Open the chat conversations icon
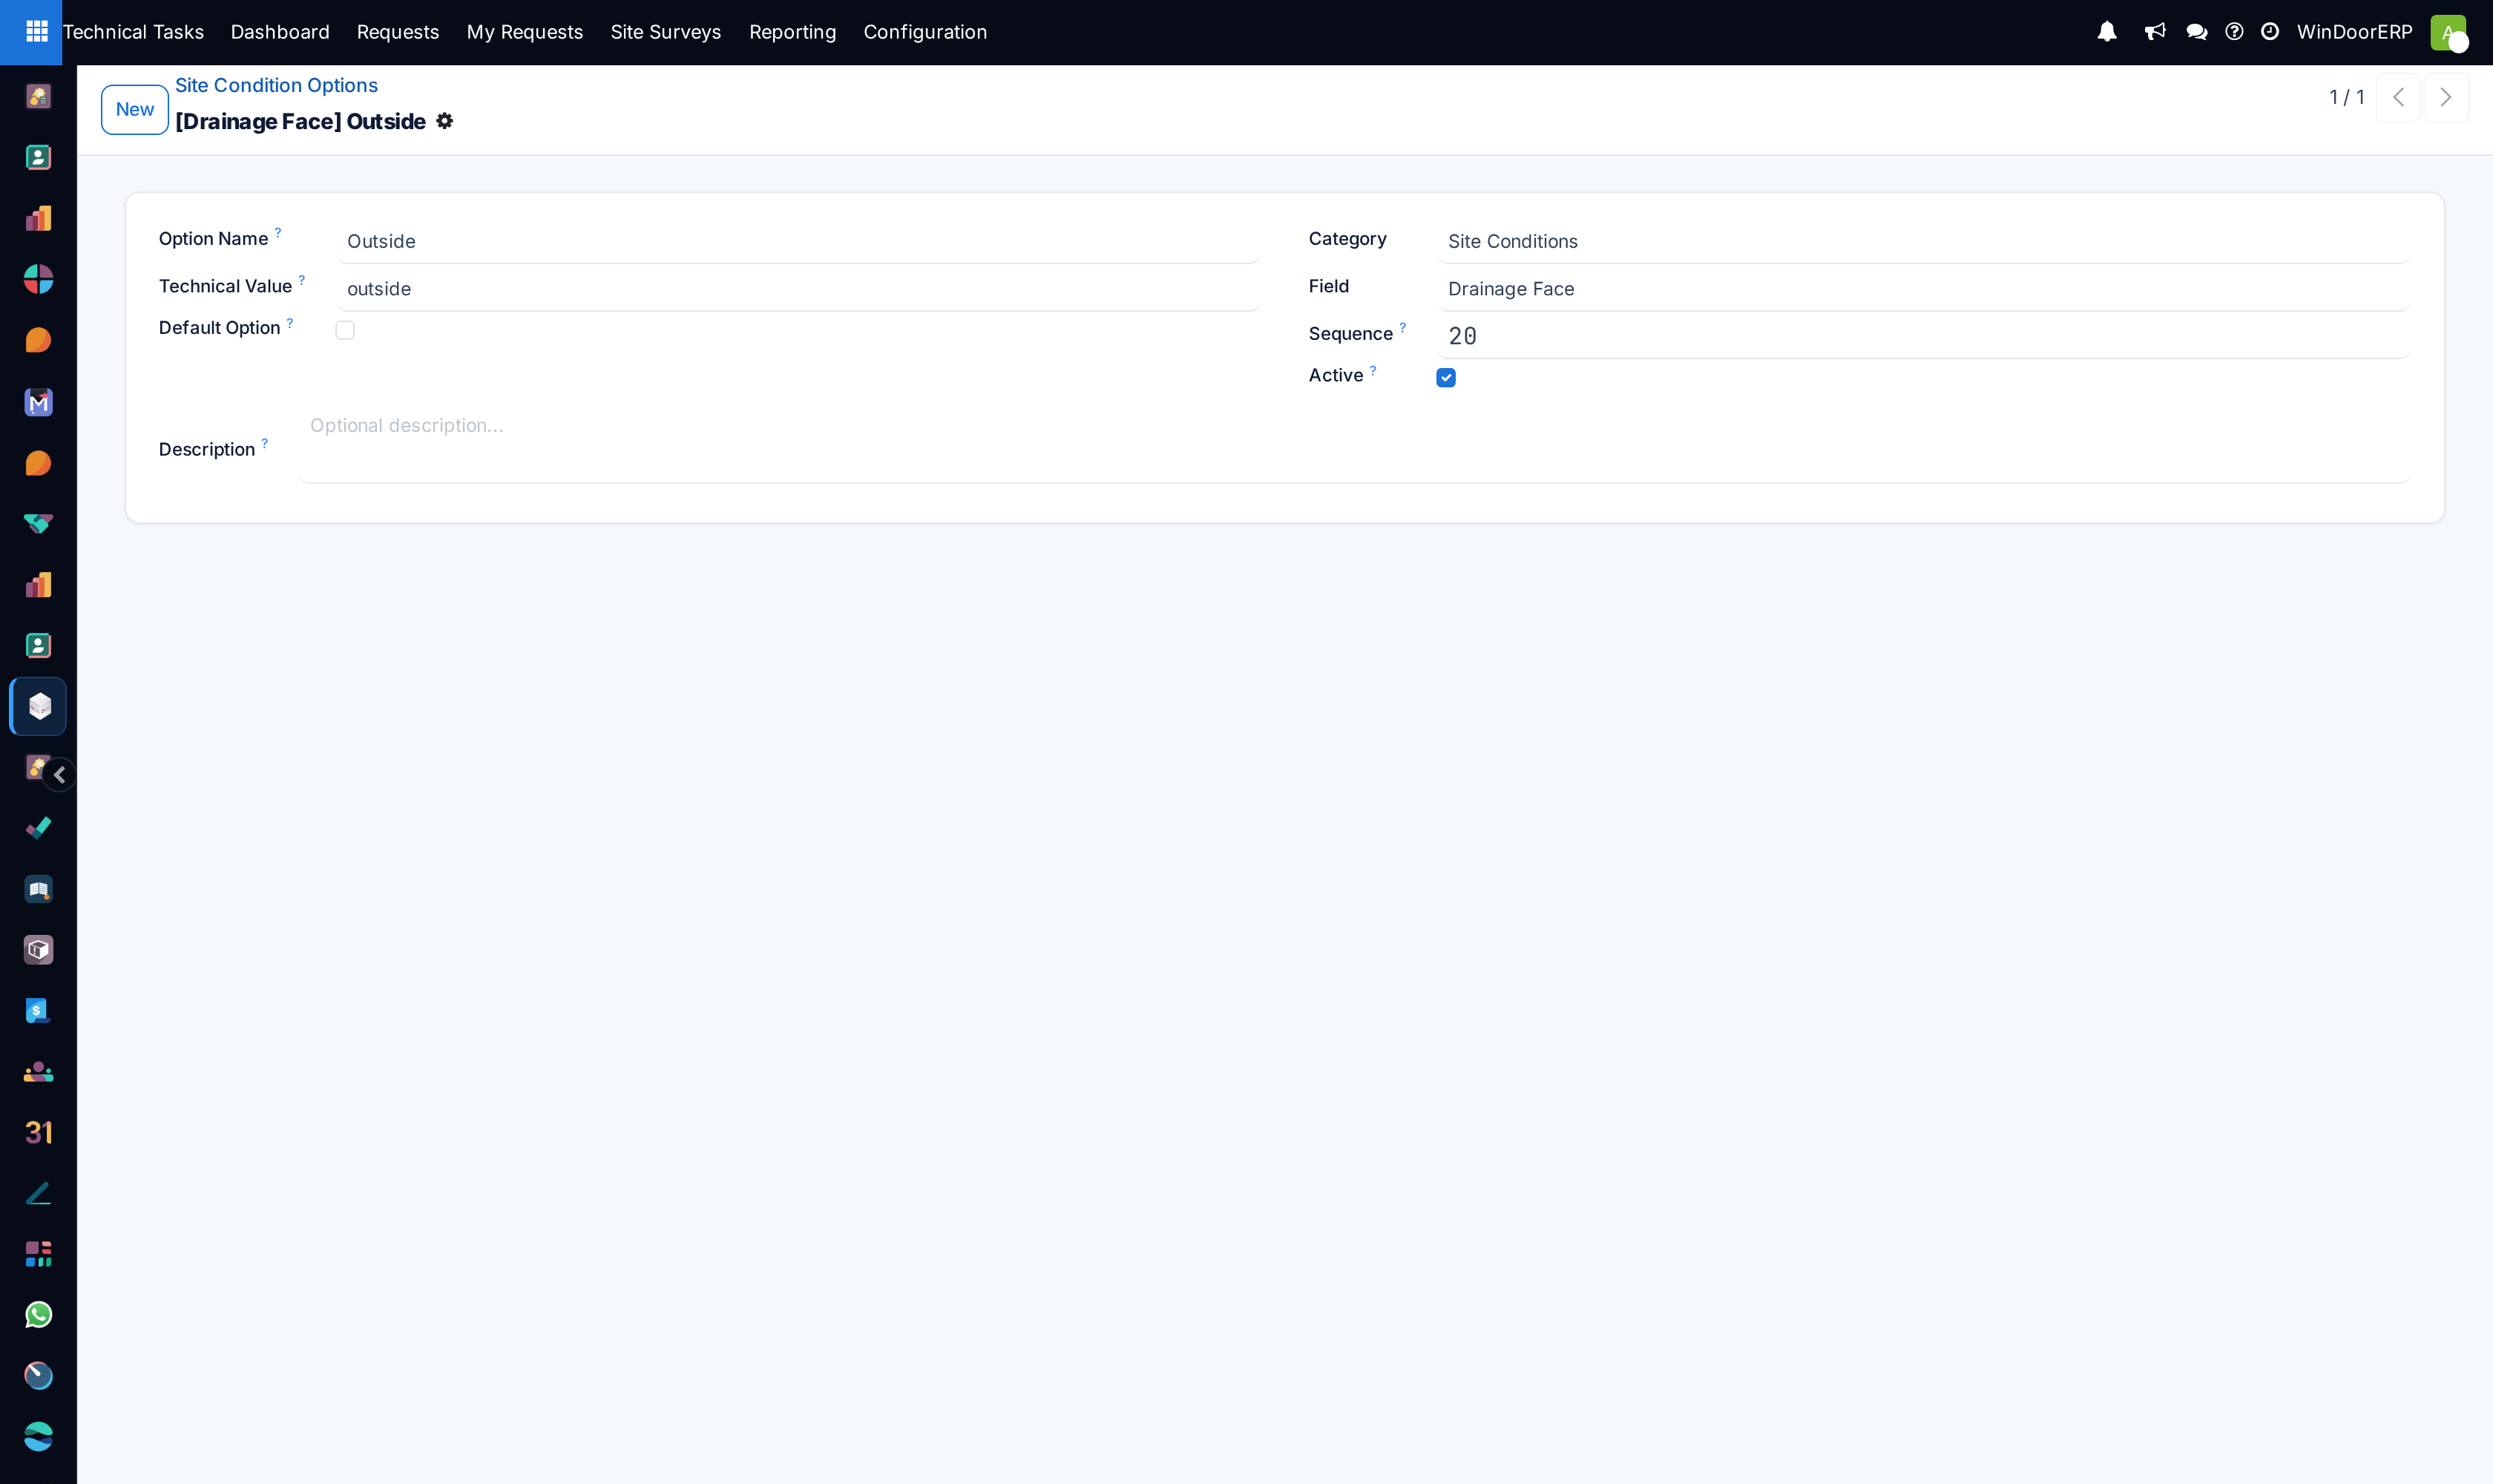Image resolution: width=2493 pixels, height=1484 pixels. [2197, 32]
